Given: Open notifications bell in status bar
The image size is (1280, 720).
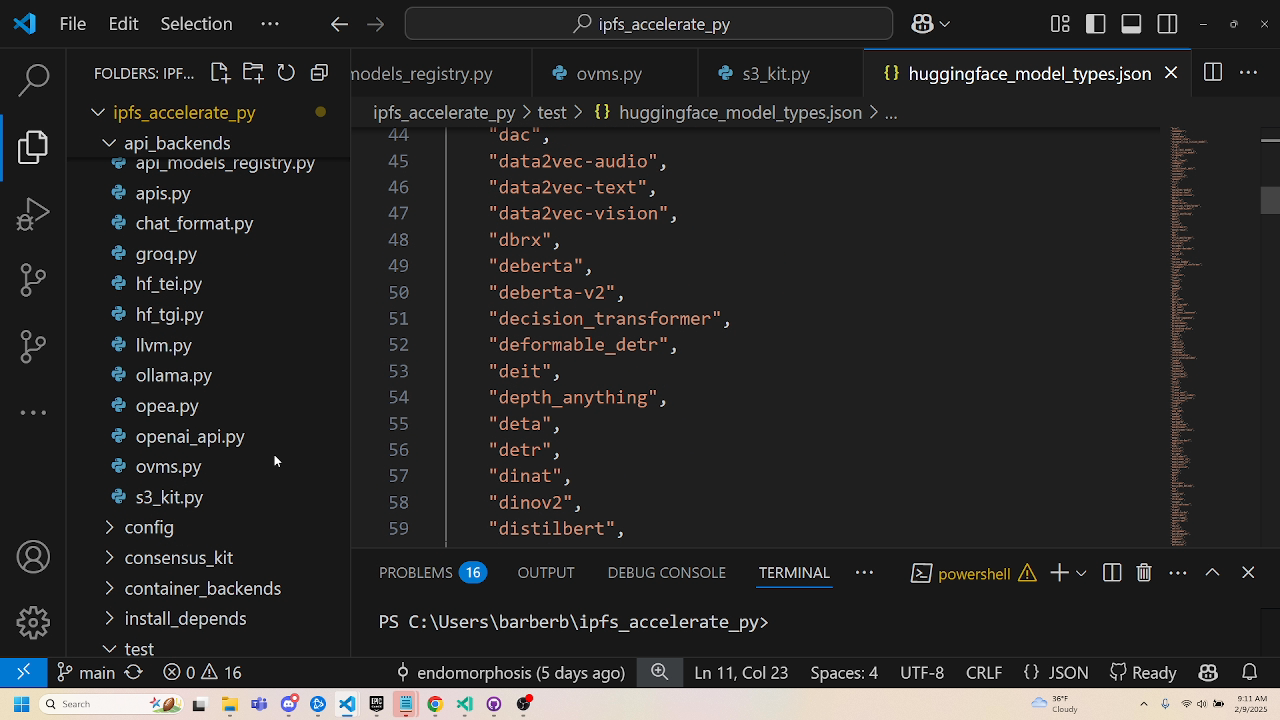Looking at the screenshot, I should pos(1249,673).
